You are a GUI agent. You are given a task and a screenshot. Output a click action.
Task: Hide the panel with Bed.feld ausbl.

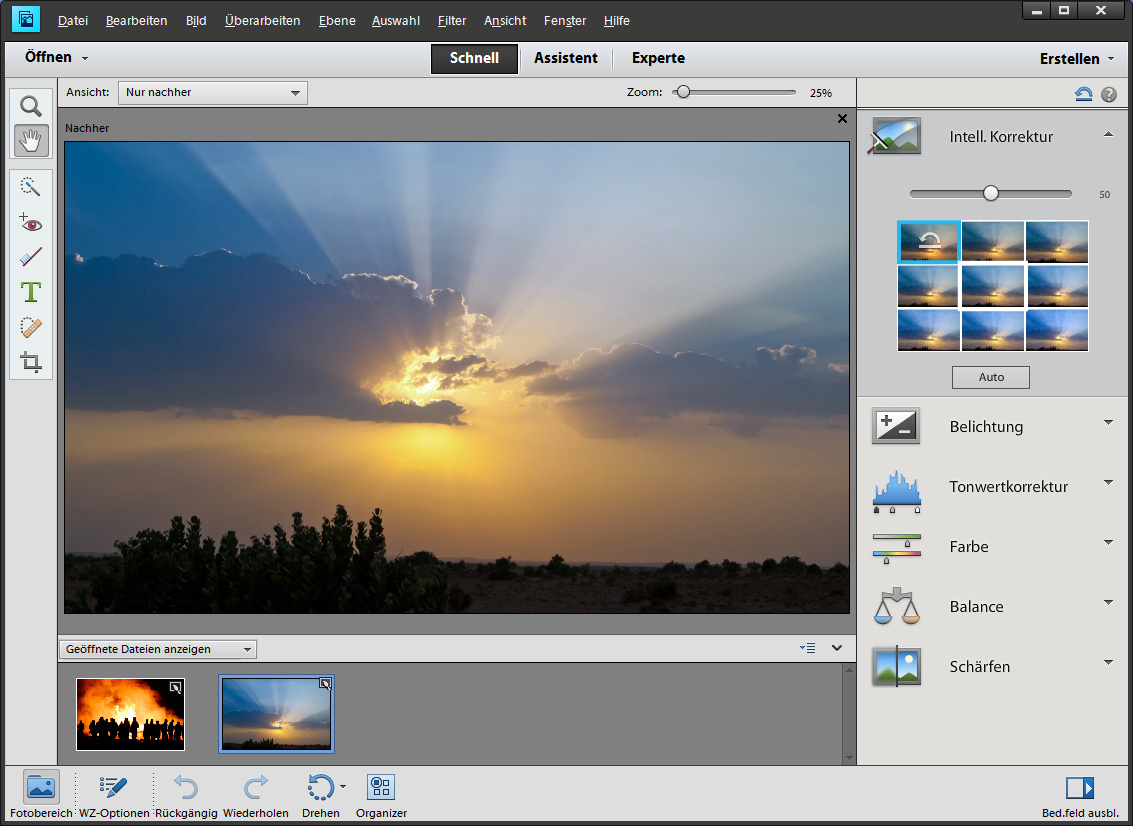pyautogui.click(x=1081, y=795)
